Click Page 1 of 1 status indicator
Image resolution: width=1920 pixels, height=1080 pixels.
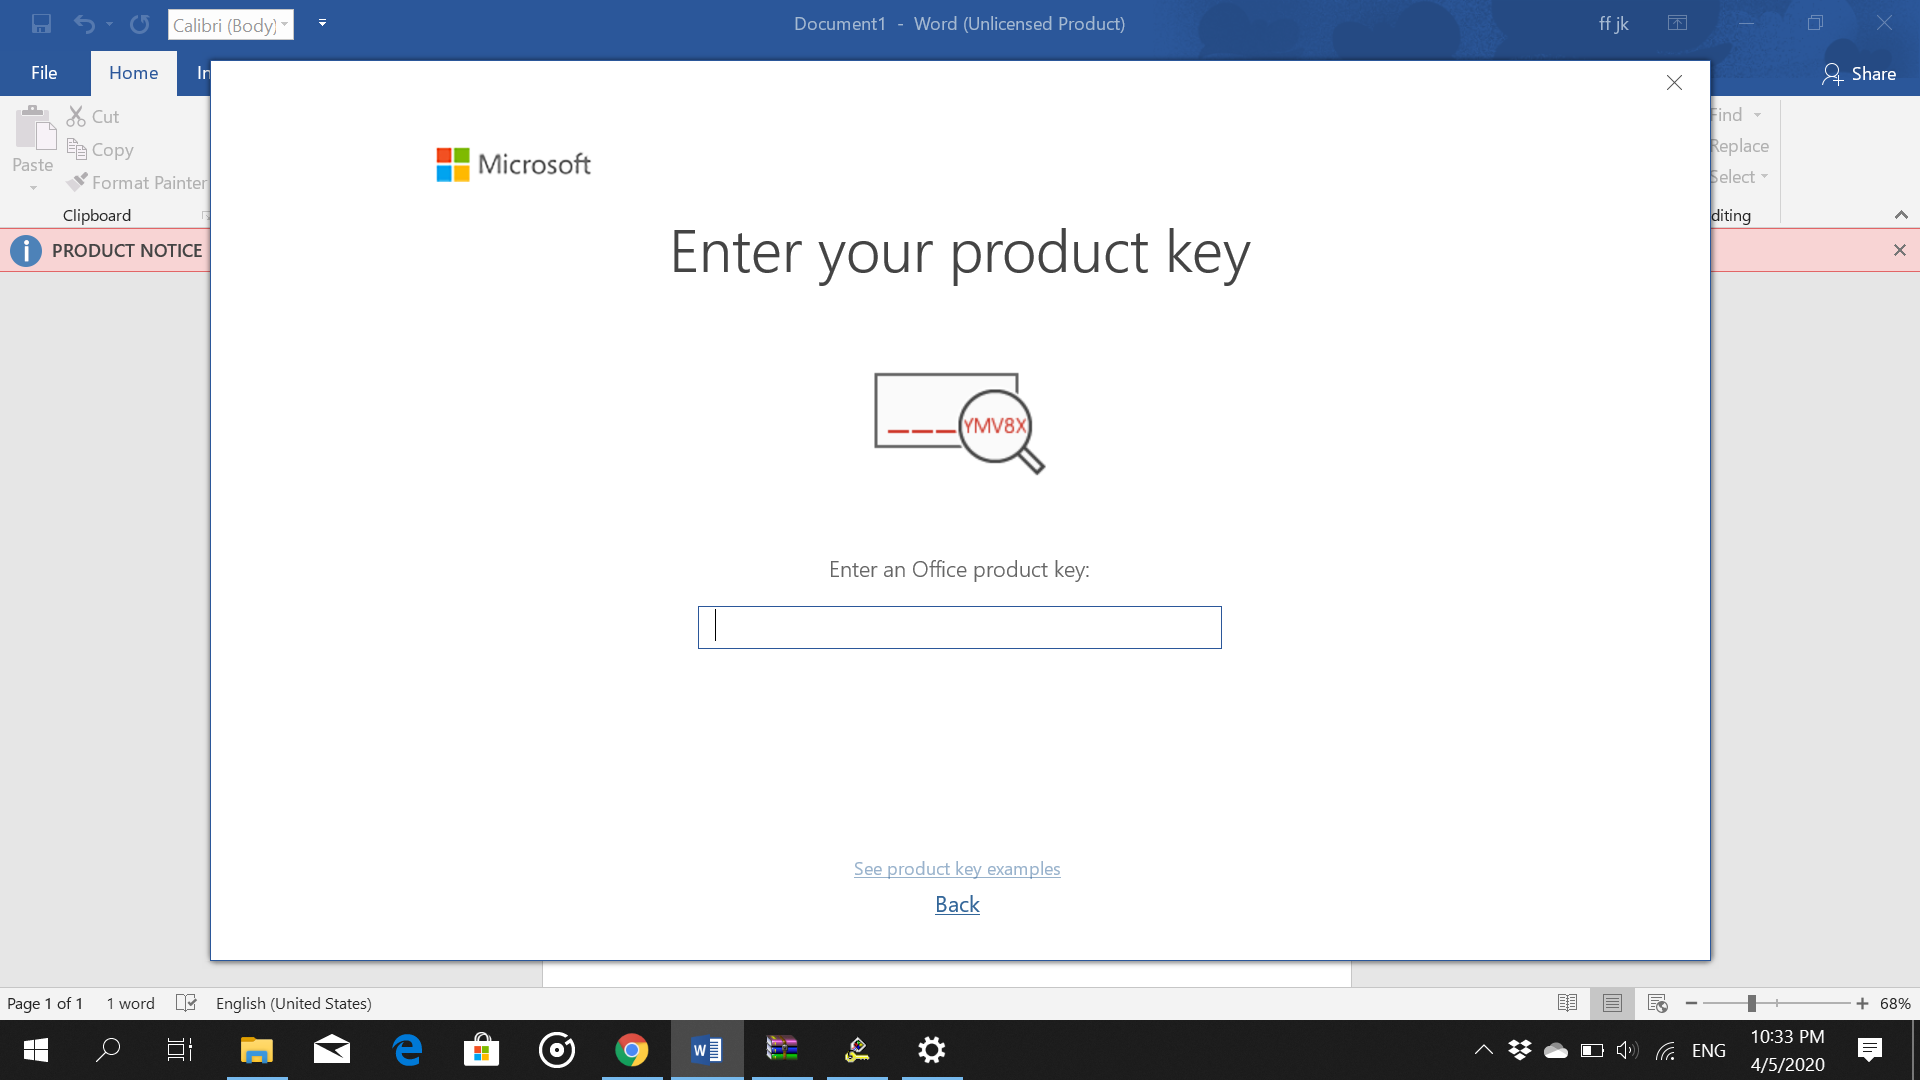click(45, 1004)
